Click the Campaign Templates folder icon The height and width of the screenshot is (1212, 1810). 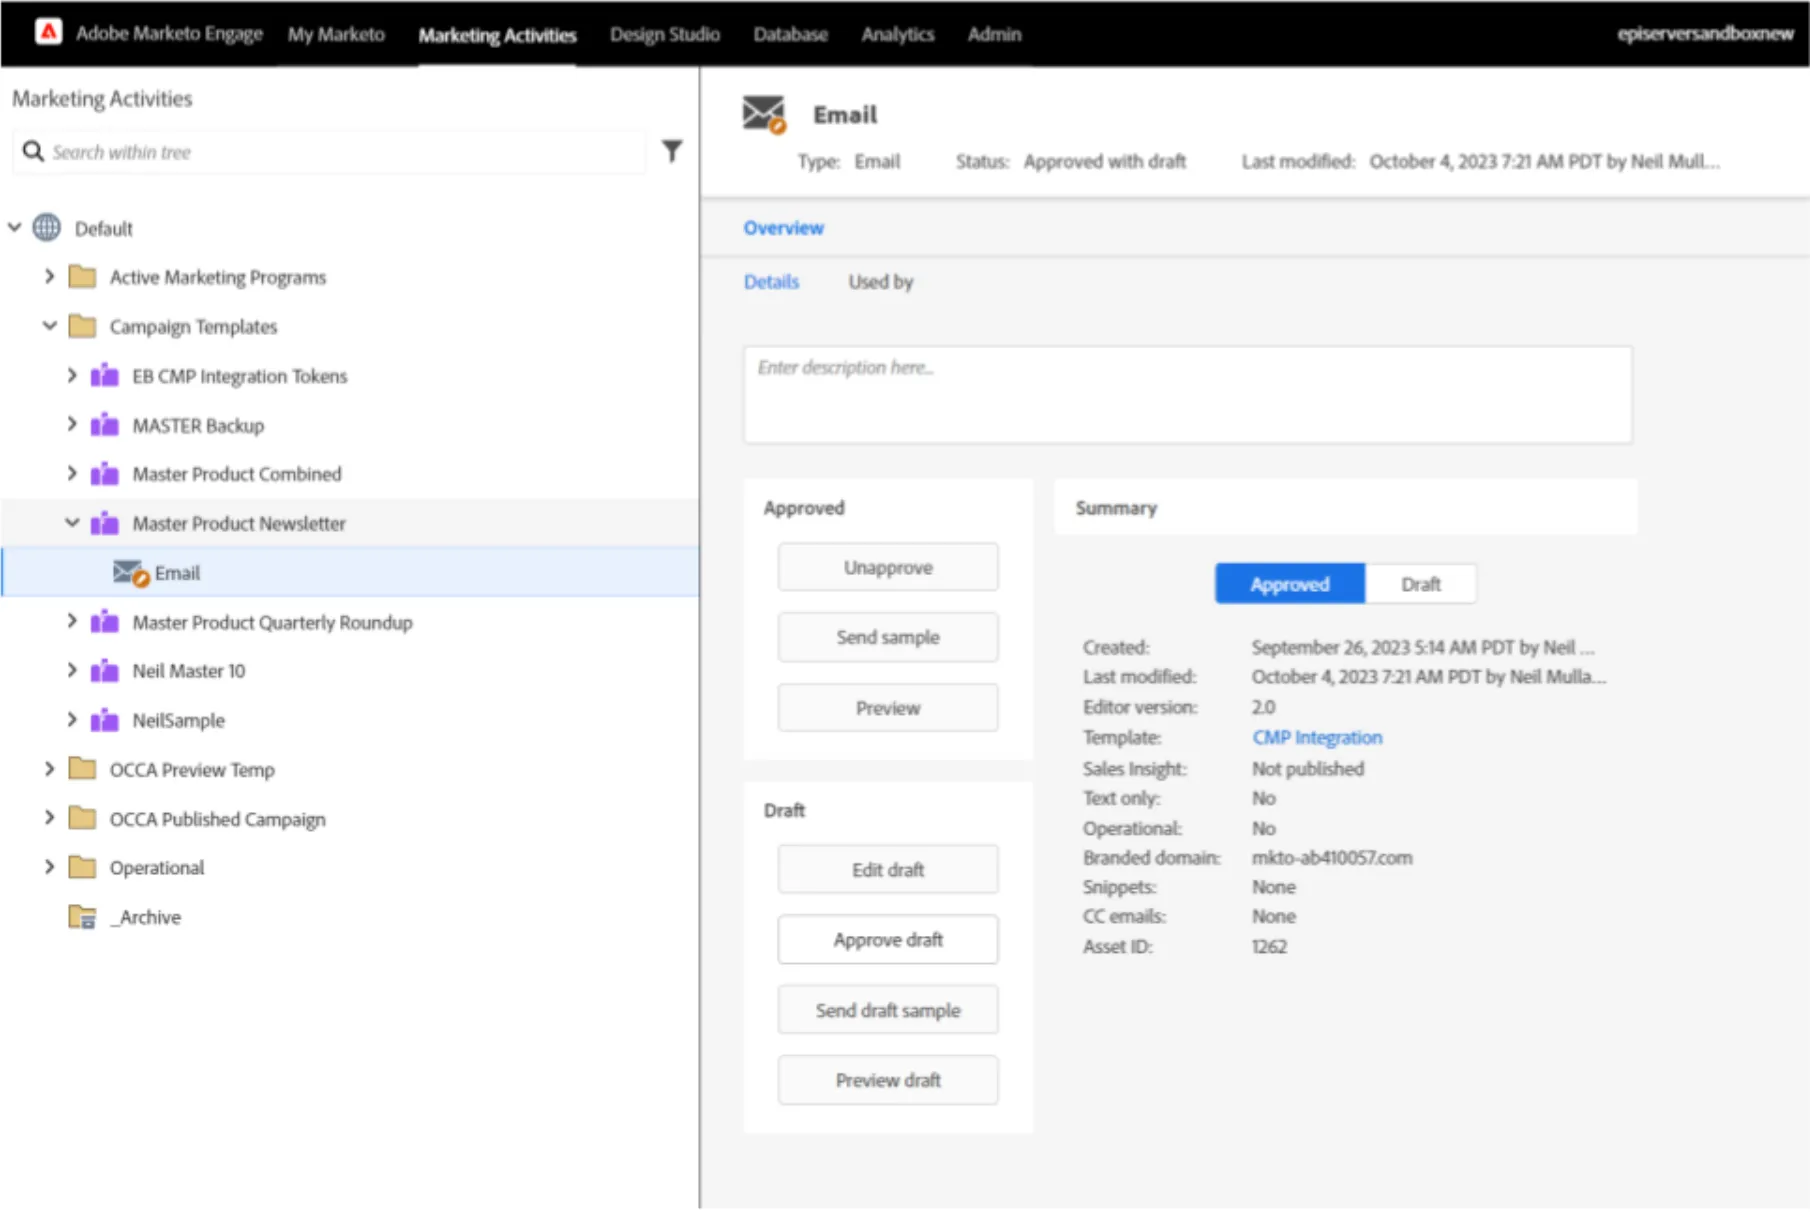pyautogui.click(x=82, y=326)
